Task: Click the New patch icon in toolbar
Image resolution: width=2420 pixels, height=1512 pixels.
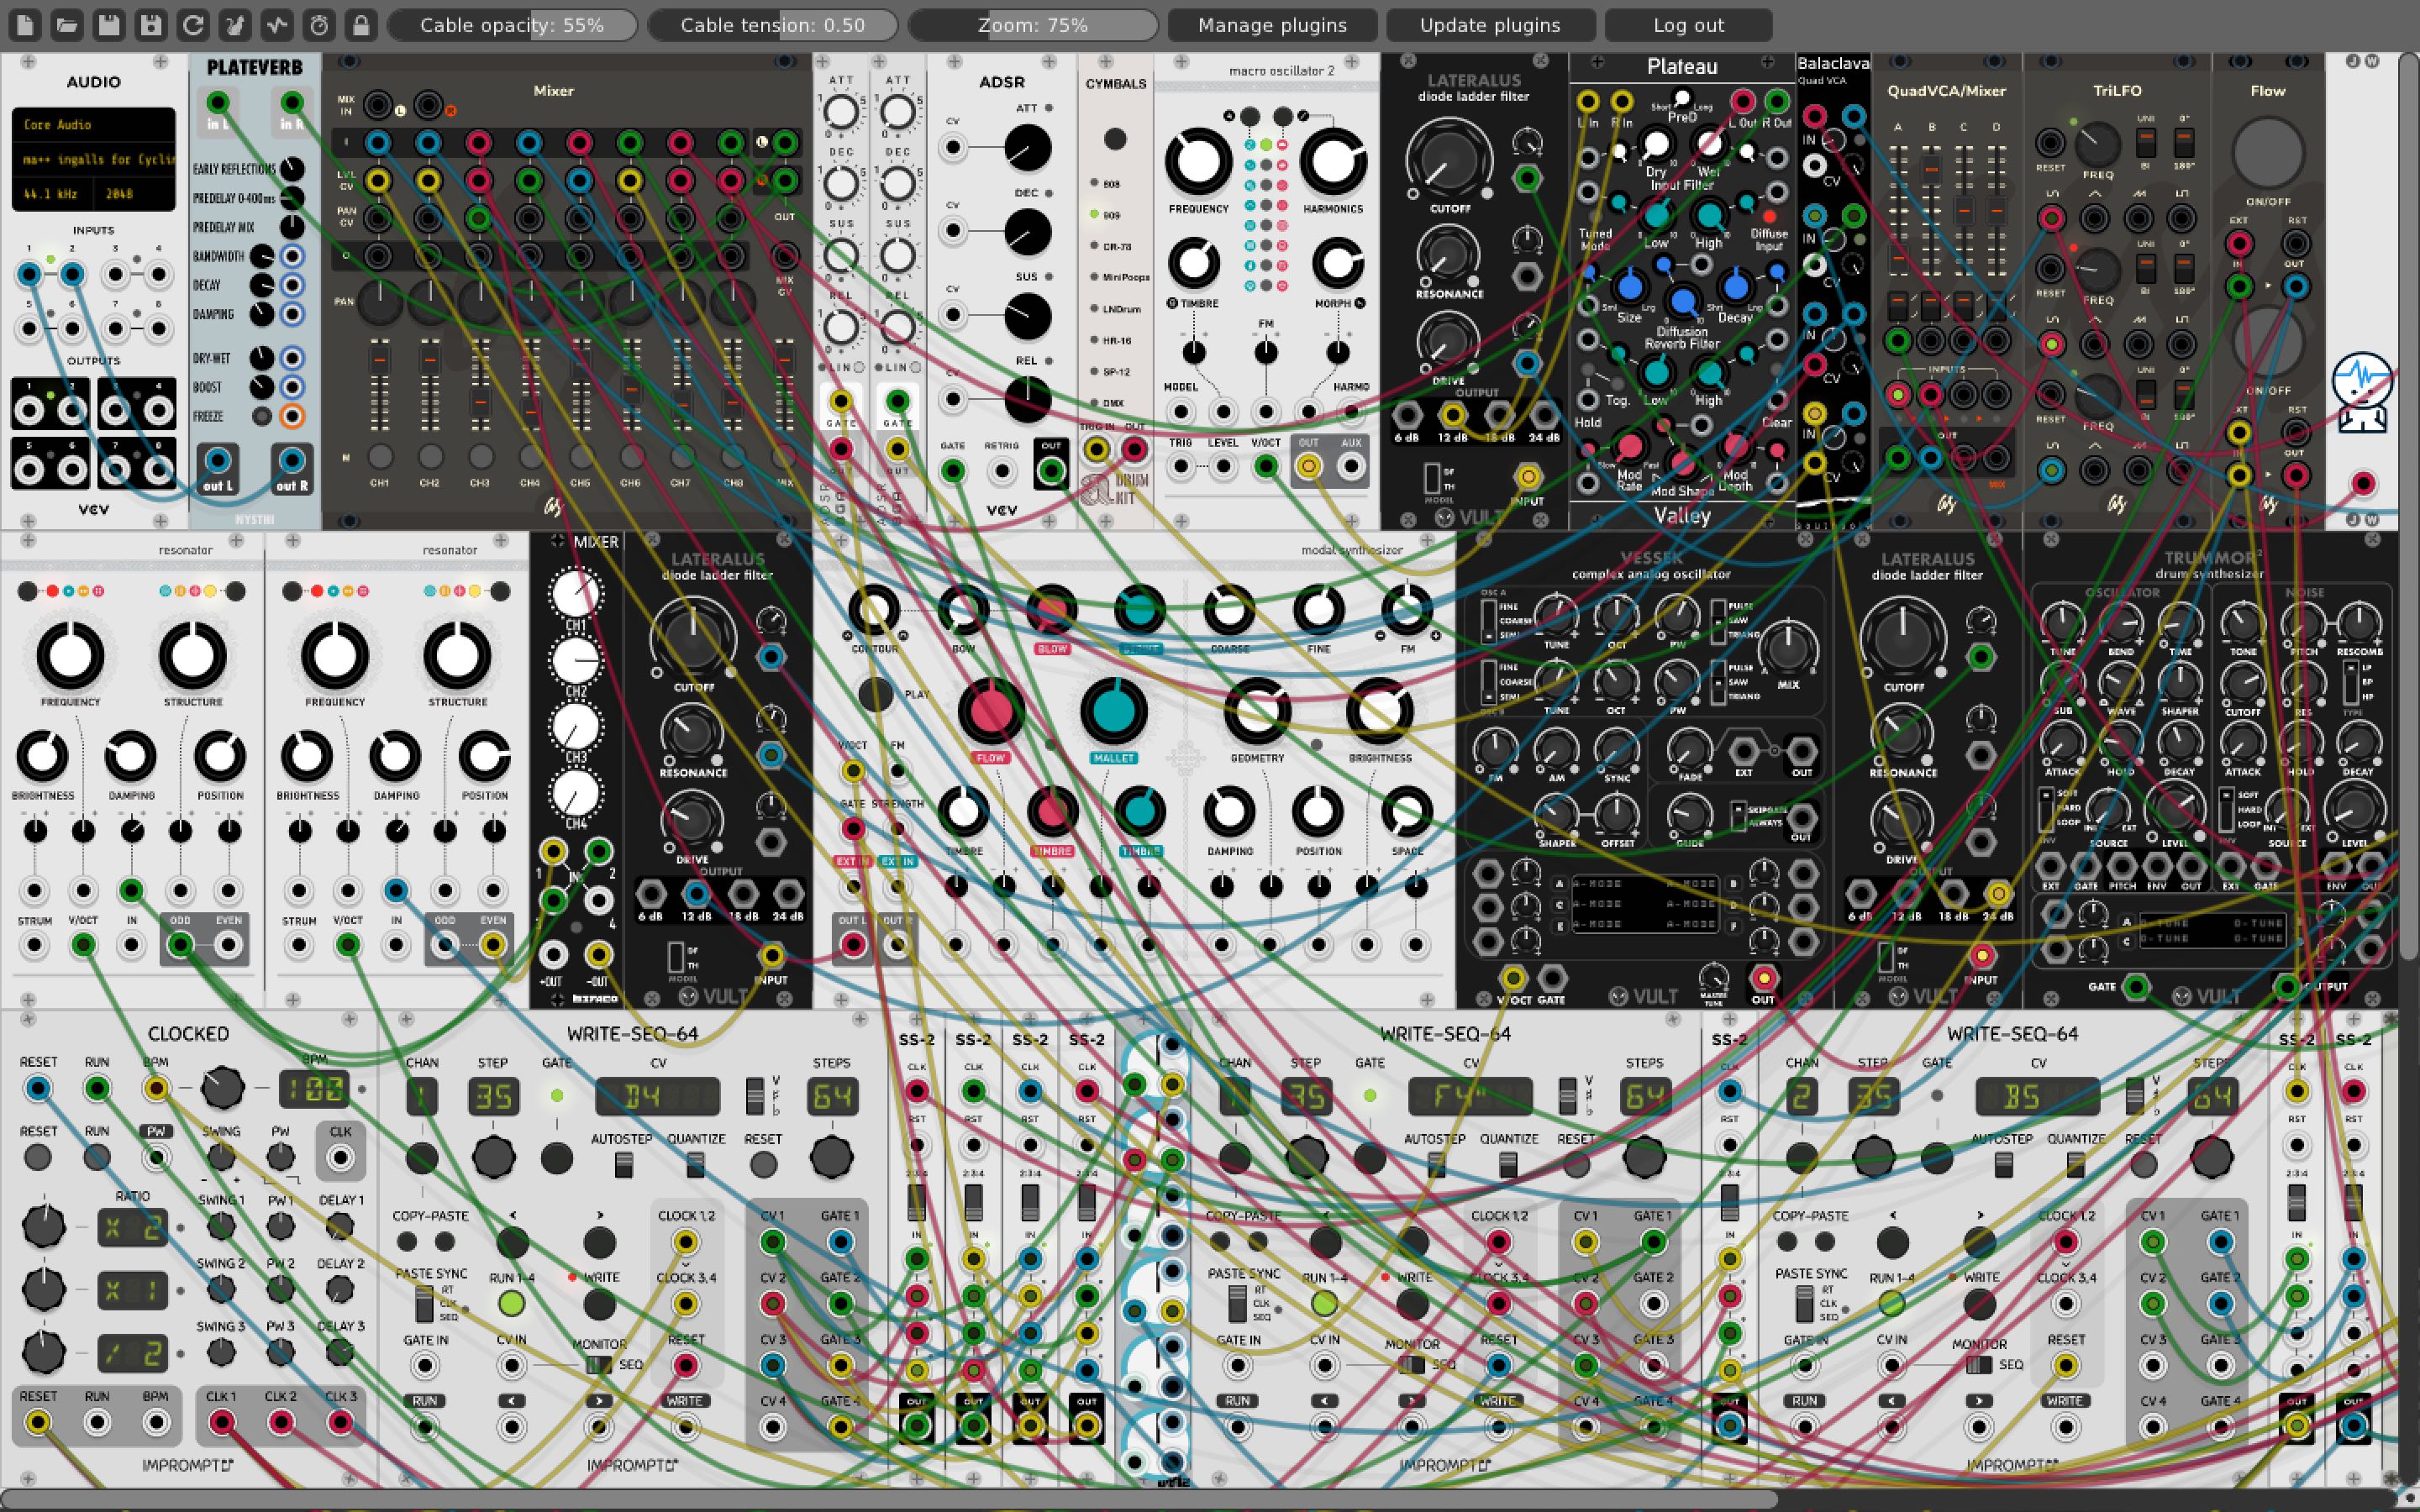Action: click(x=25, y=25)
